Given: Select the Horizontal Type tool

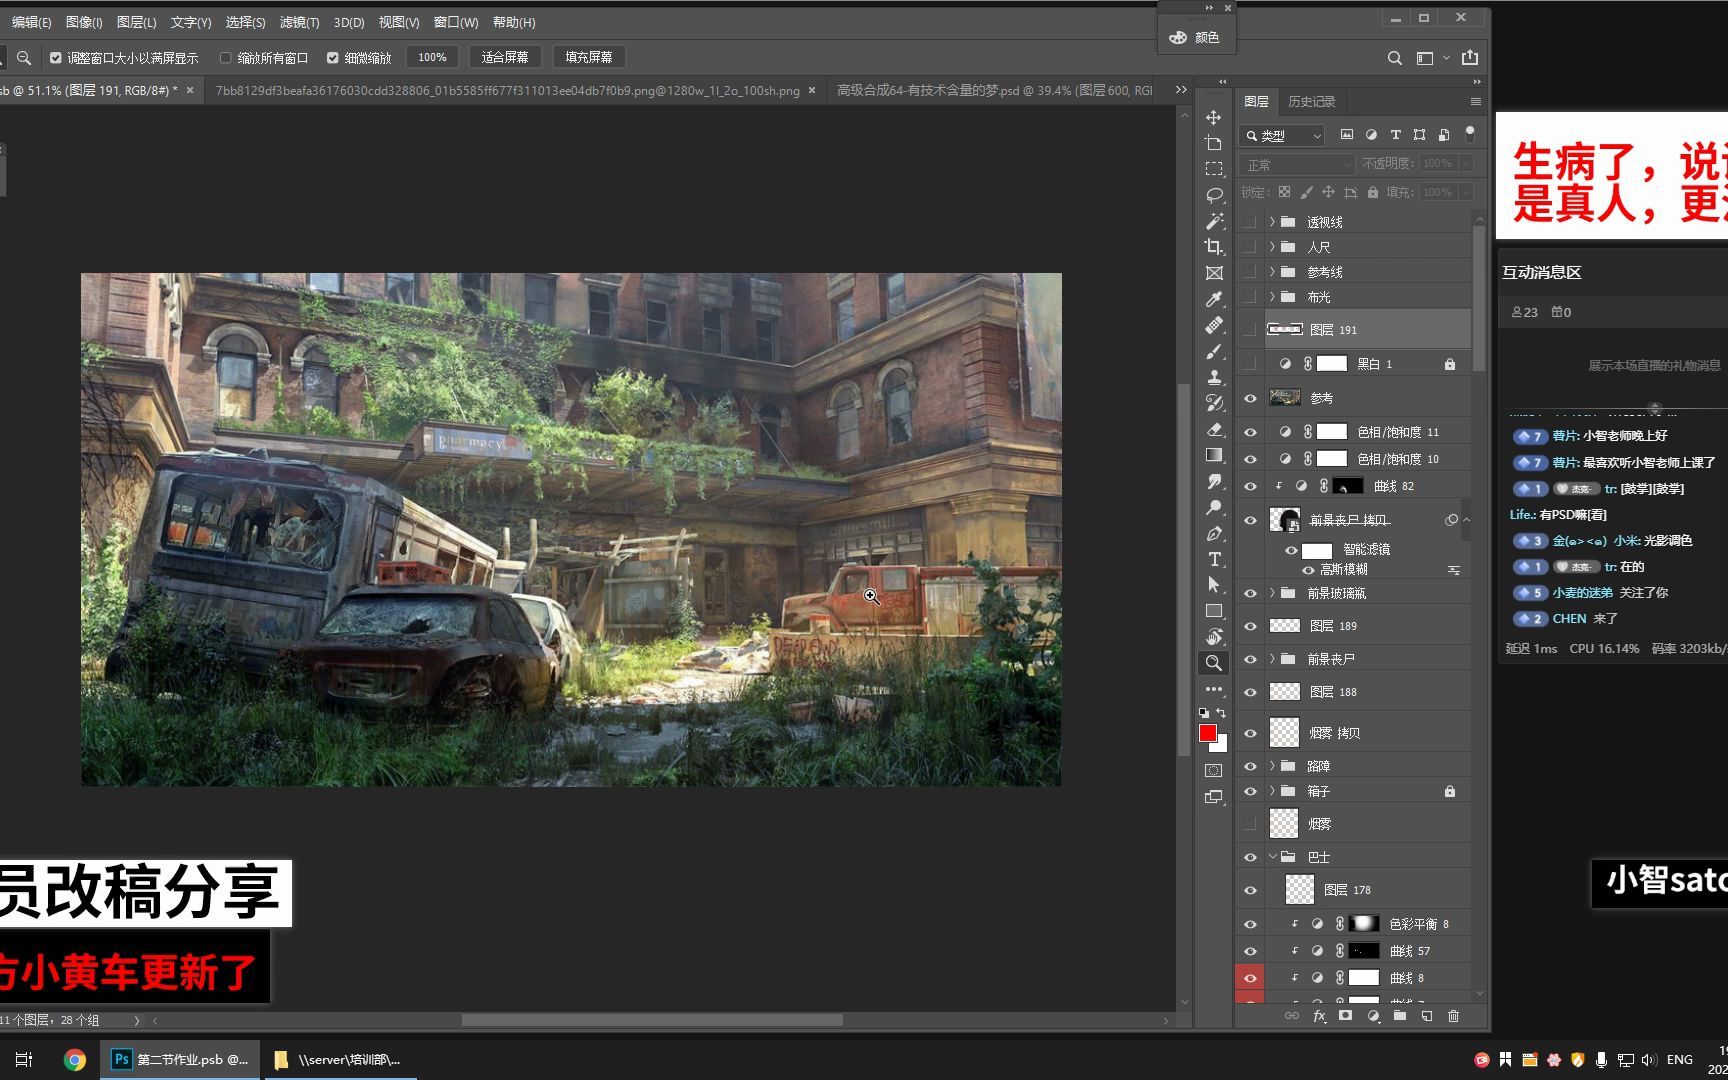Looking at the screenshot, I should (x=1214, y=559).
